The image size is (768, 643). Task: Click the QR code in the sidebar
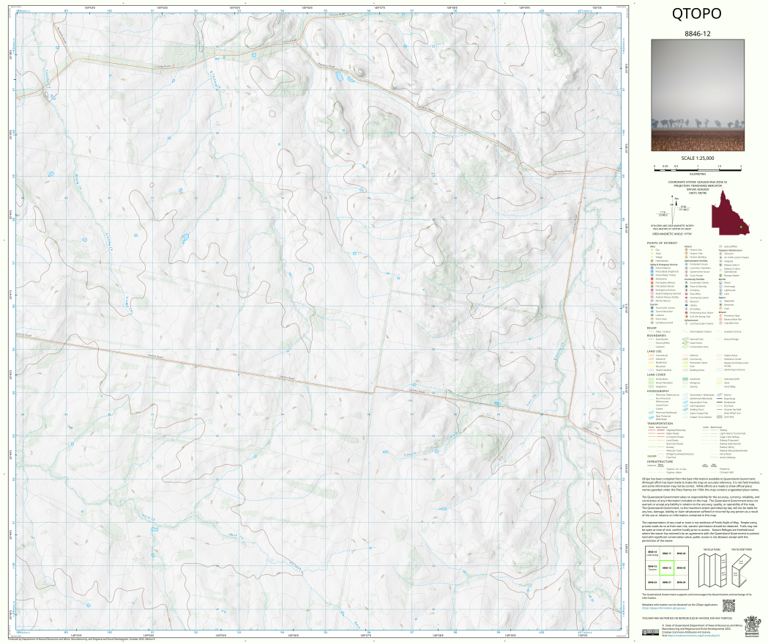click(x=729, y=606)
